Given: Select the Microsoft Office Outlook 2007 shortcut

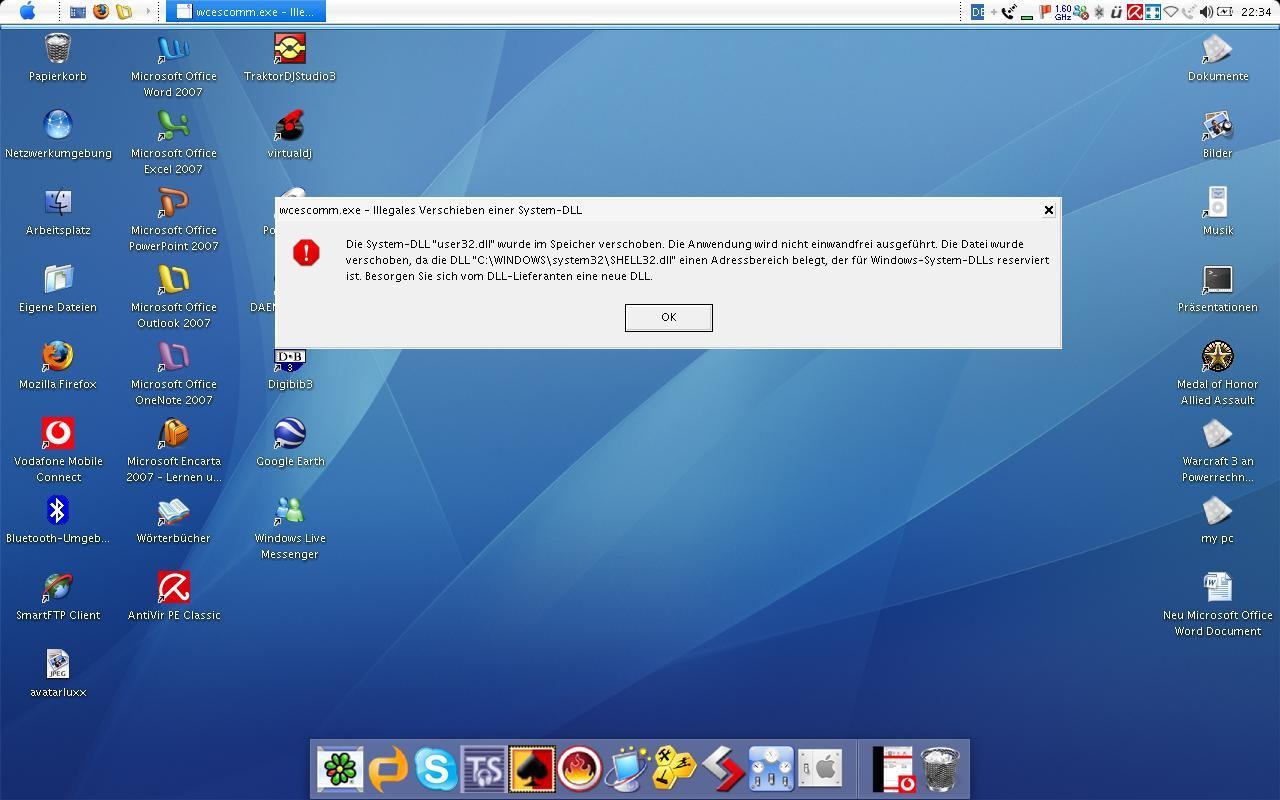Looking at the screenshot, I should [x=173, y=296].
